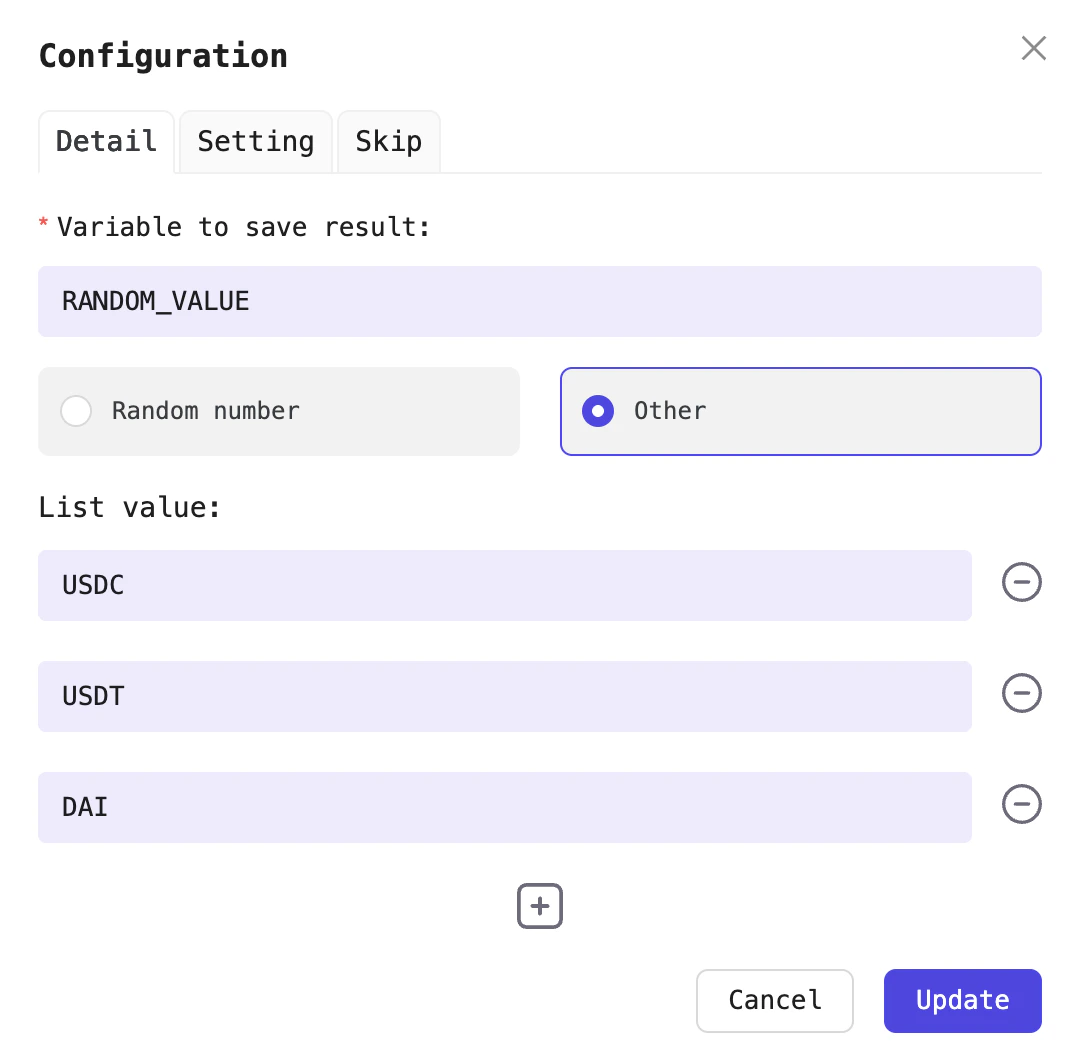Cancel the configuration changes
This screenshot has height=1060, width=1072.
pyautogui.click(x=774, y=1000)
